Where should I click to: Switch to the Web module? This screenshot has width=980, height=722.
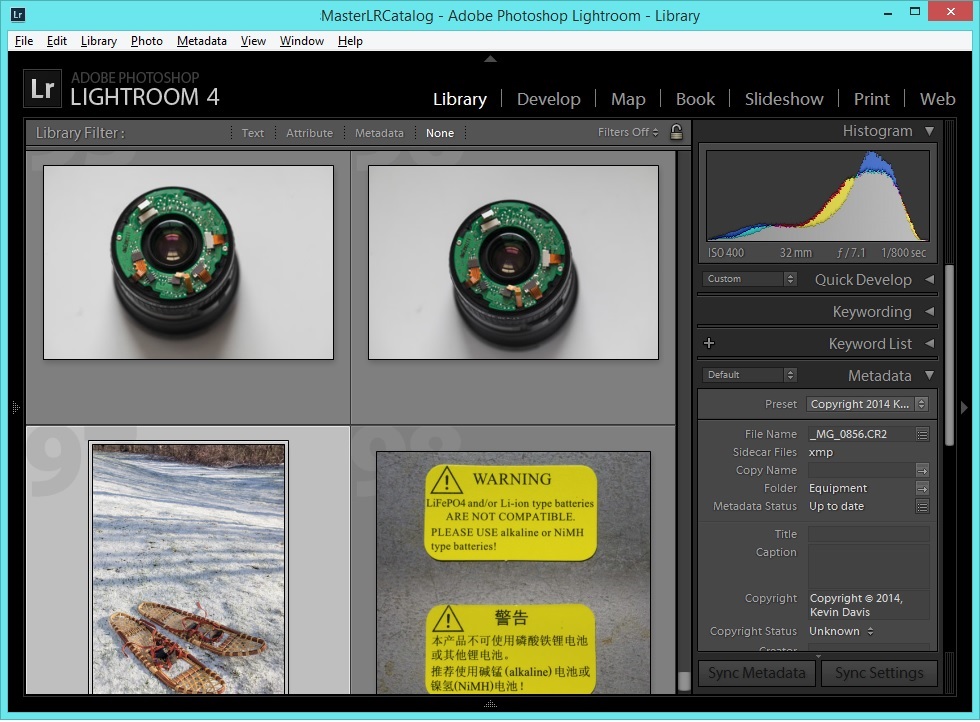(938, 99)
